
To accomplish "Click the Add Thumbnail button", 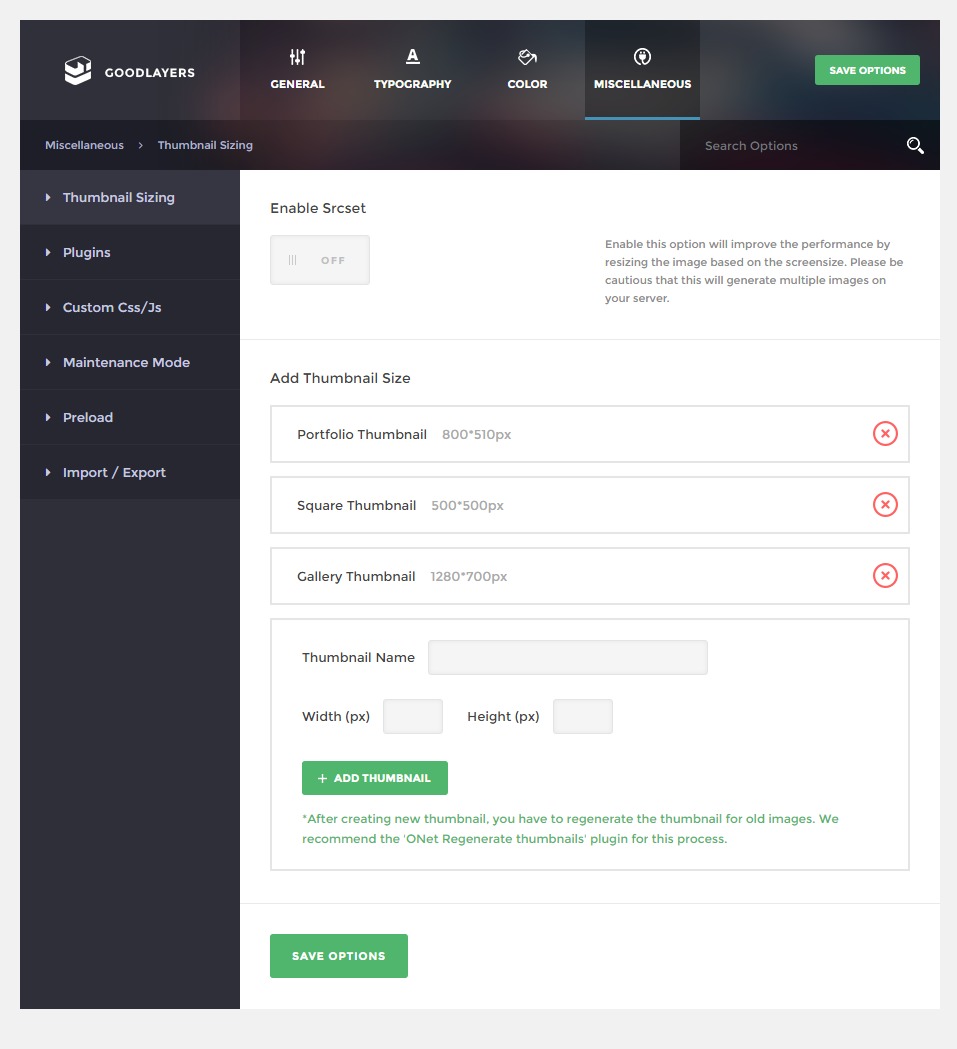I will [x=375, y=778].
